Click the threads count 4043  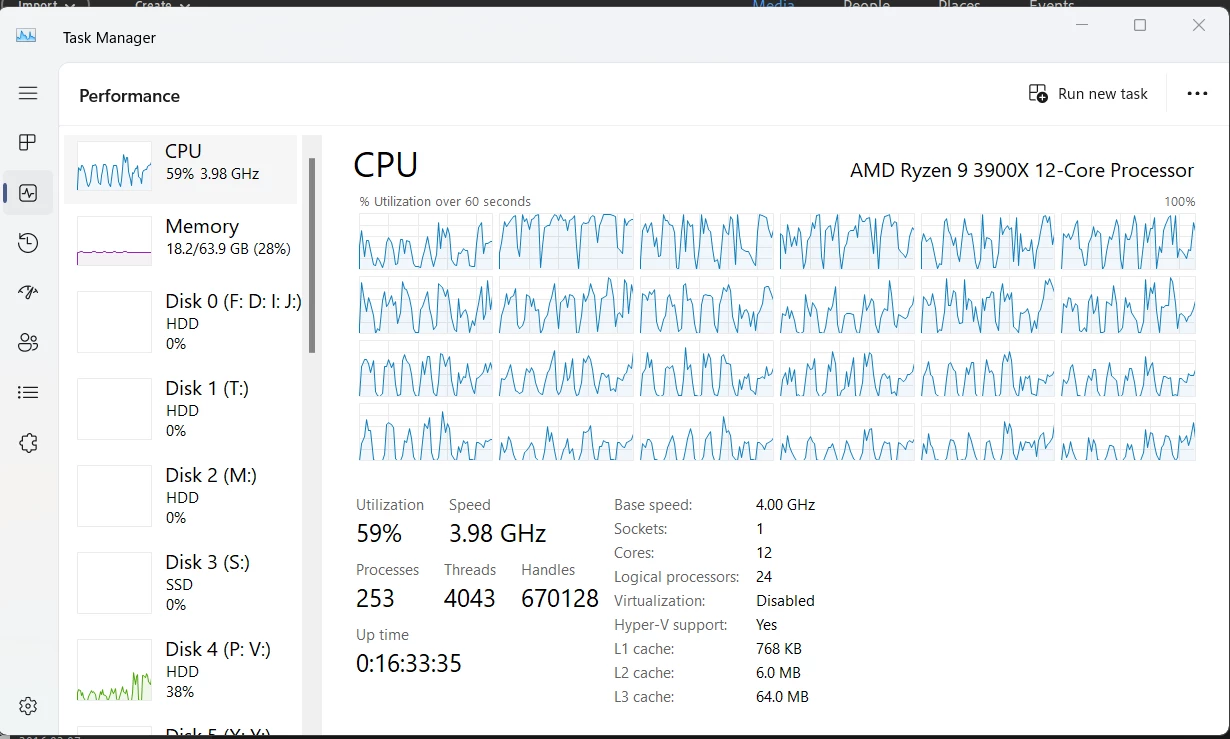point(470,599)
